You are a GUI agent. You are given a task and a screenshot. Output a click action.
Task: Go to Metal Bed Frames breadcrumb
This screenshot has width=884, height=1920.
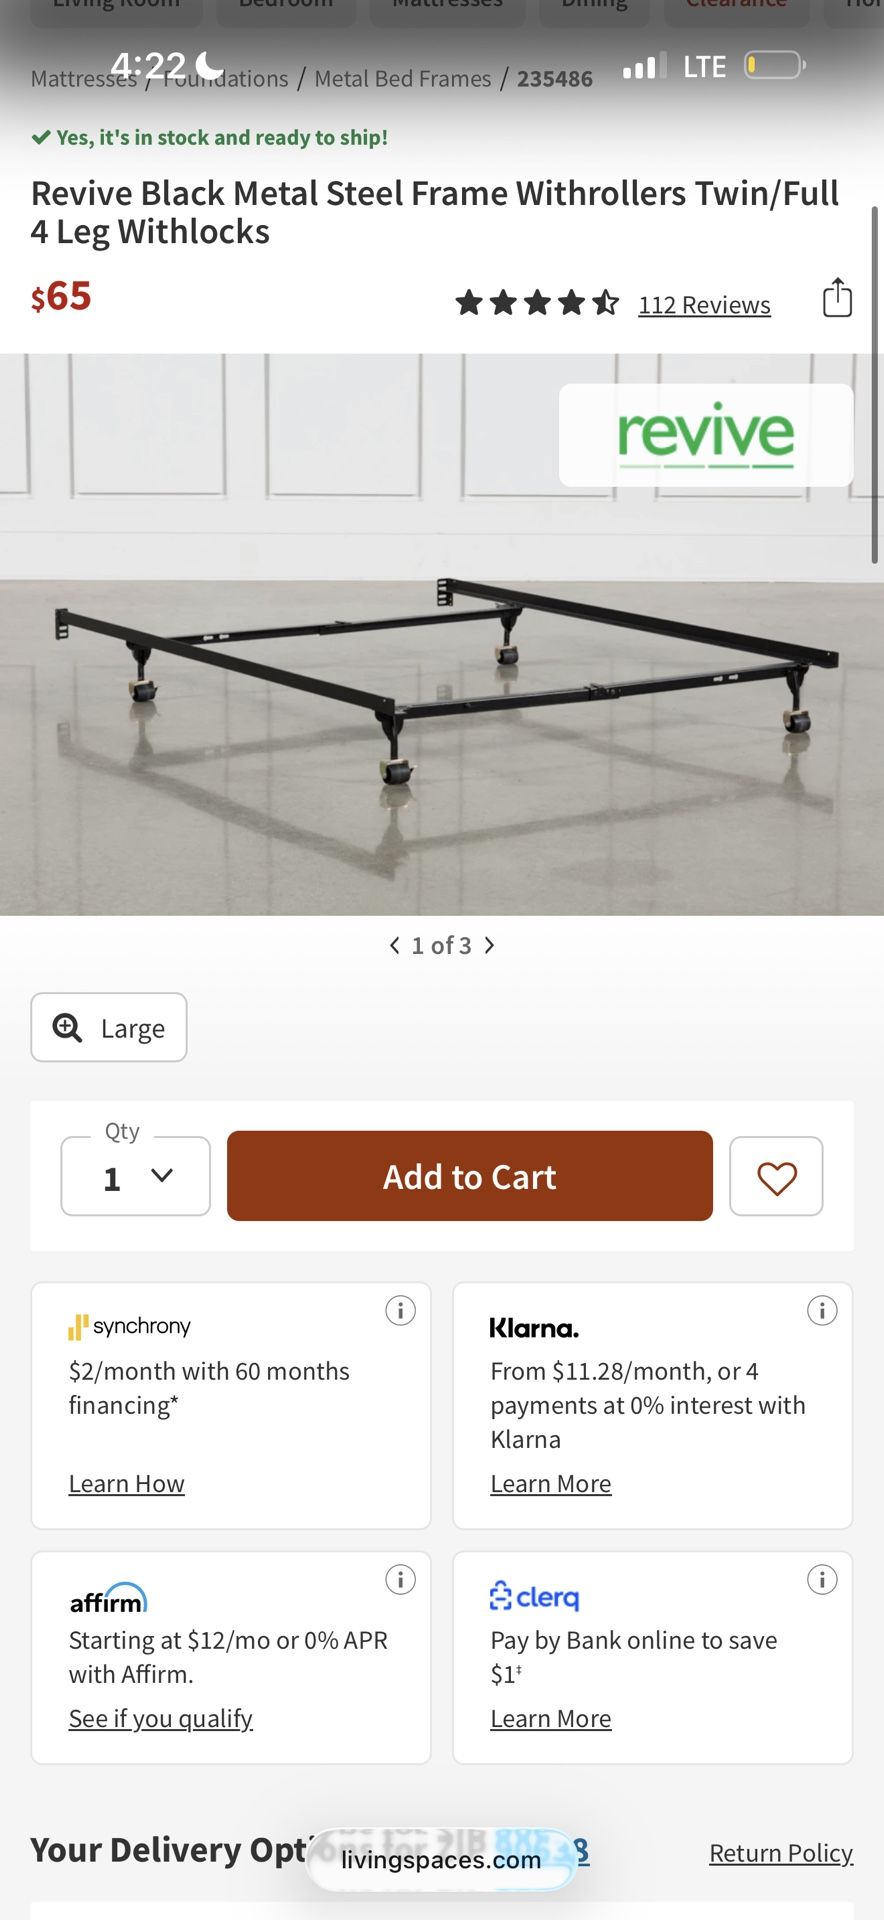click(x=403, y=79)
